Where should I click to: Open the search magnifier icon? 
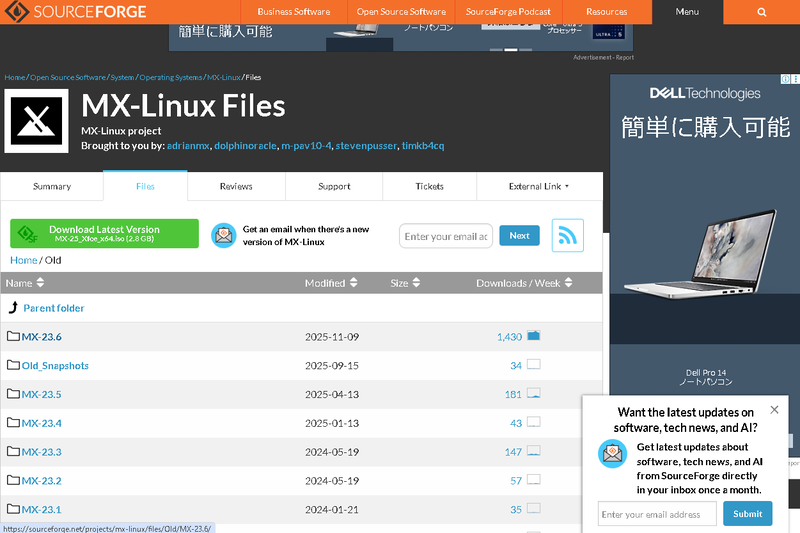[x=761, y=12]
